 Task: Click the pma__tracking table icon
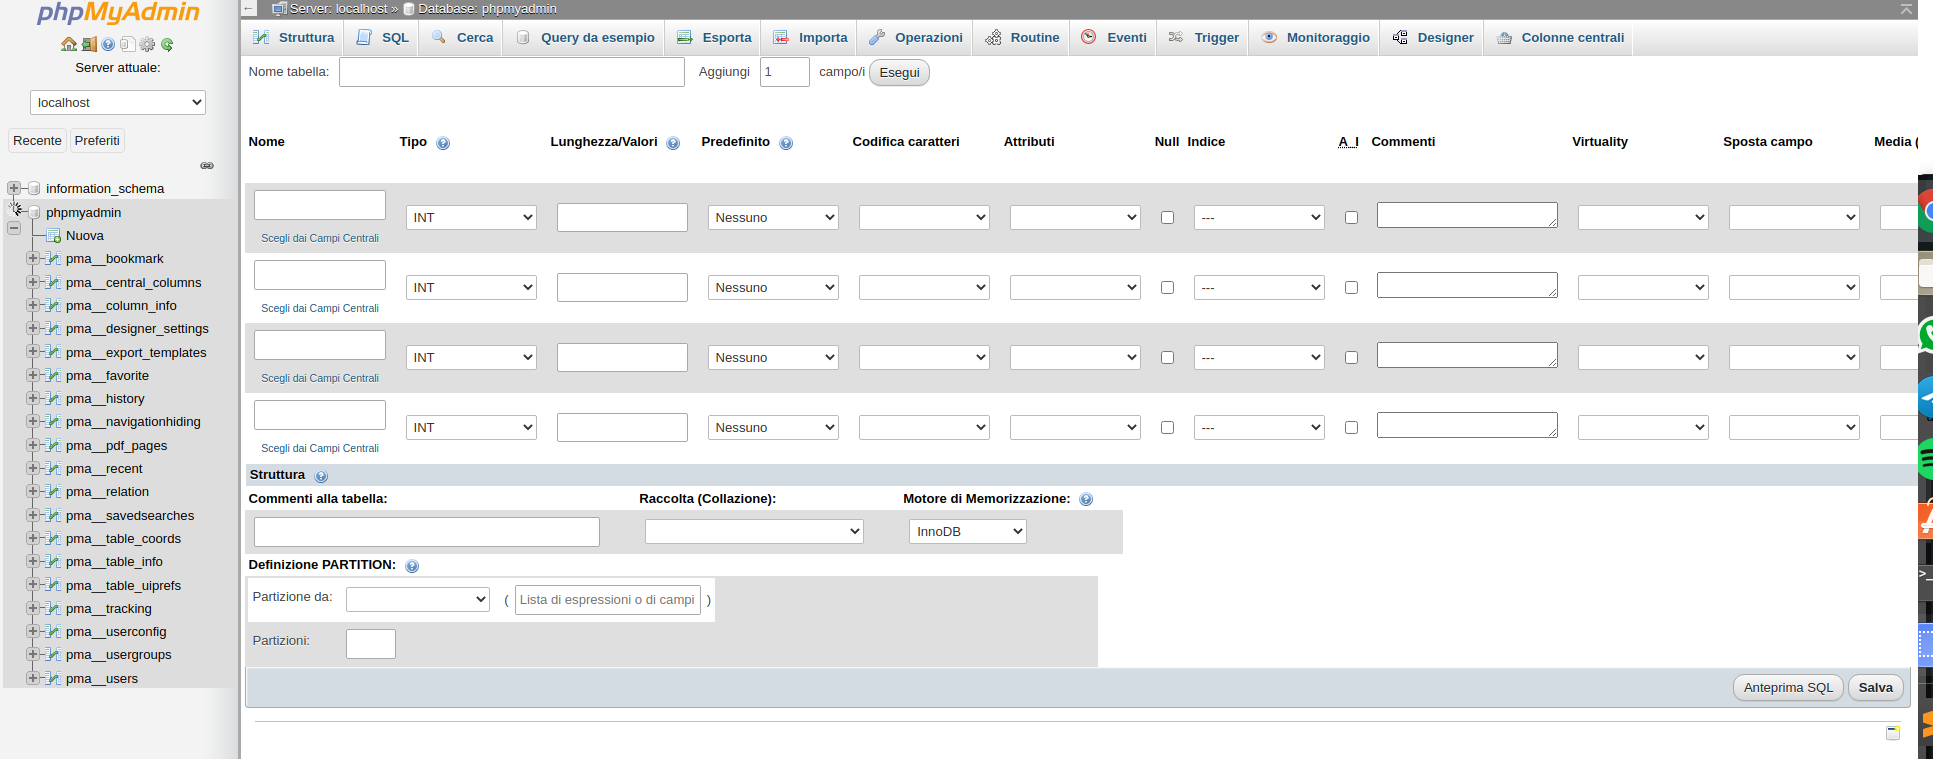(53, 609)
